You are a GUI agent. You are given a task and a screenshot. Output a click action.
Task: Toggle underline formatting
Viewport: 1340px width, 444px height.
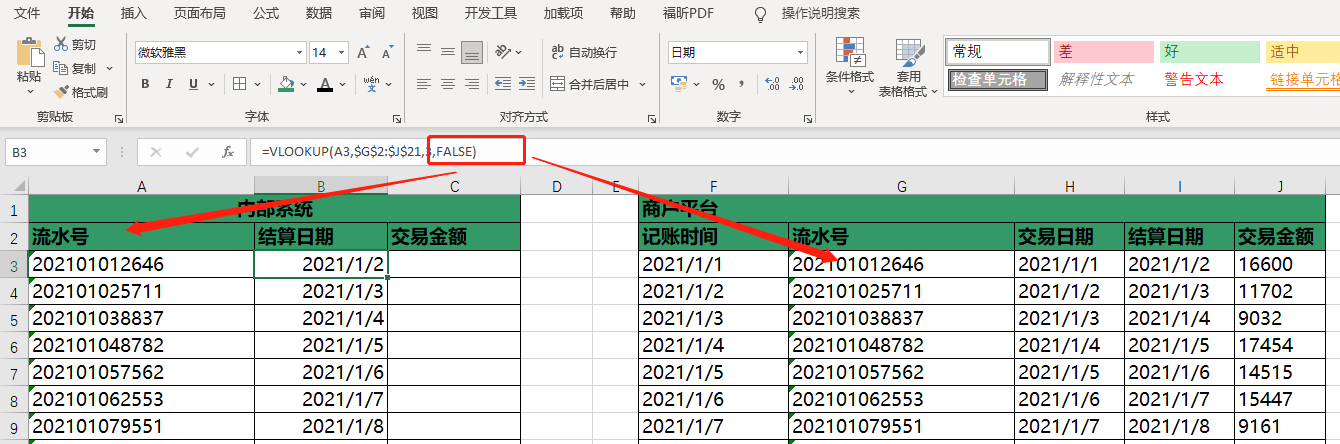[193, 84]
